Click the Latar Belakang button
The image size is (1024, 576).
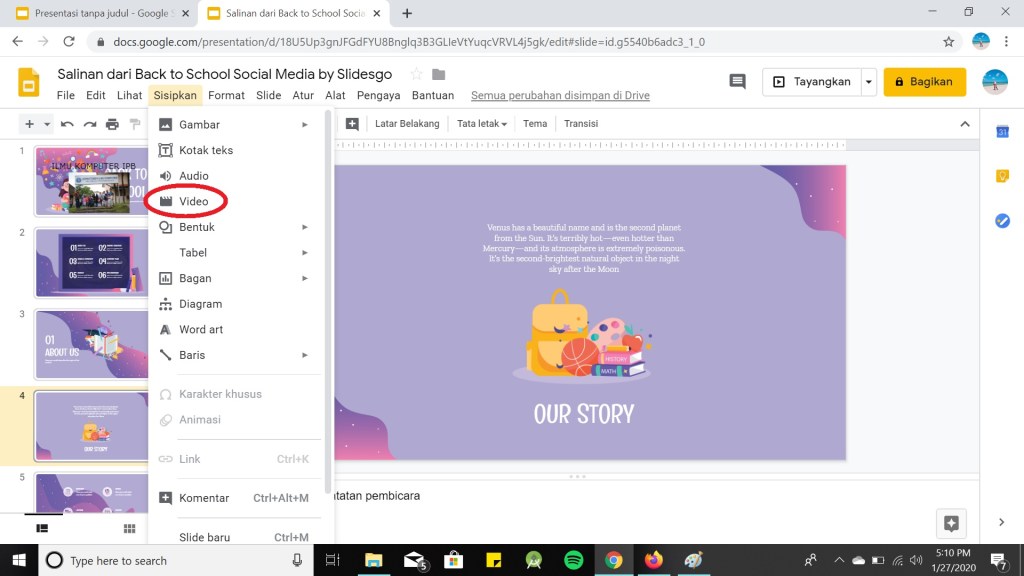coord(407,124)
